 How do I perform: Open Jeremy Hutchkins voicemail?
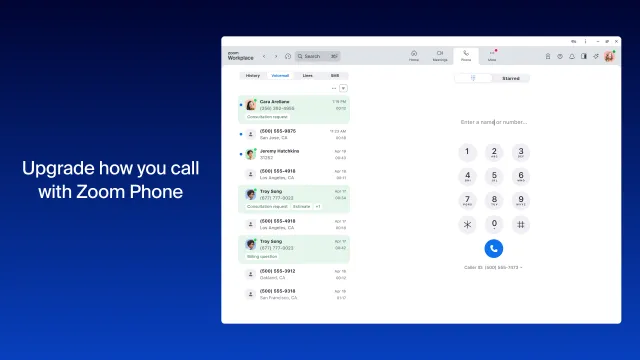[x=294, y=154]
